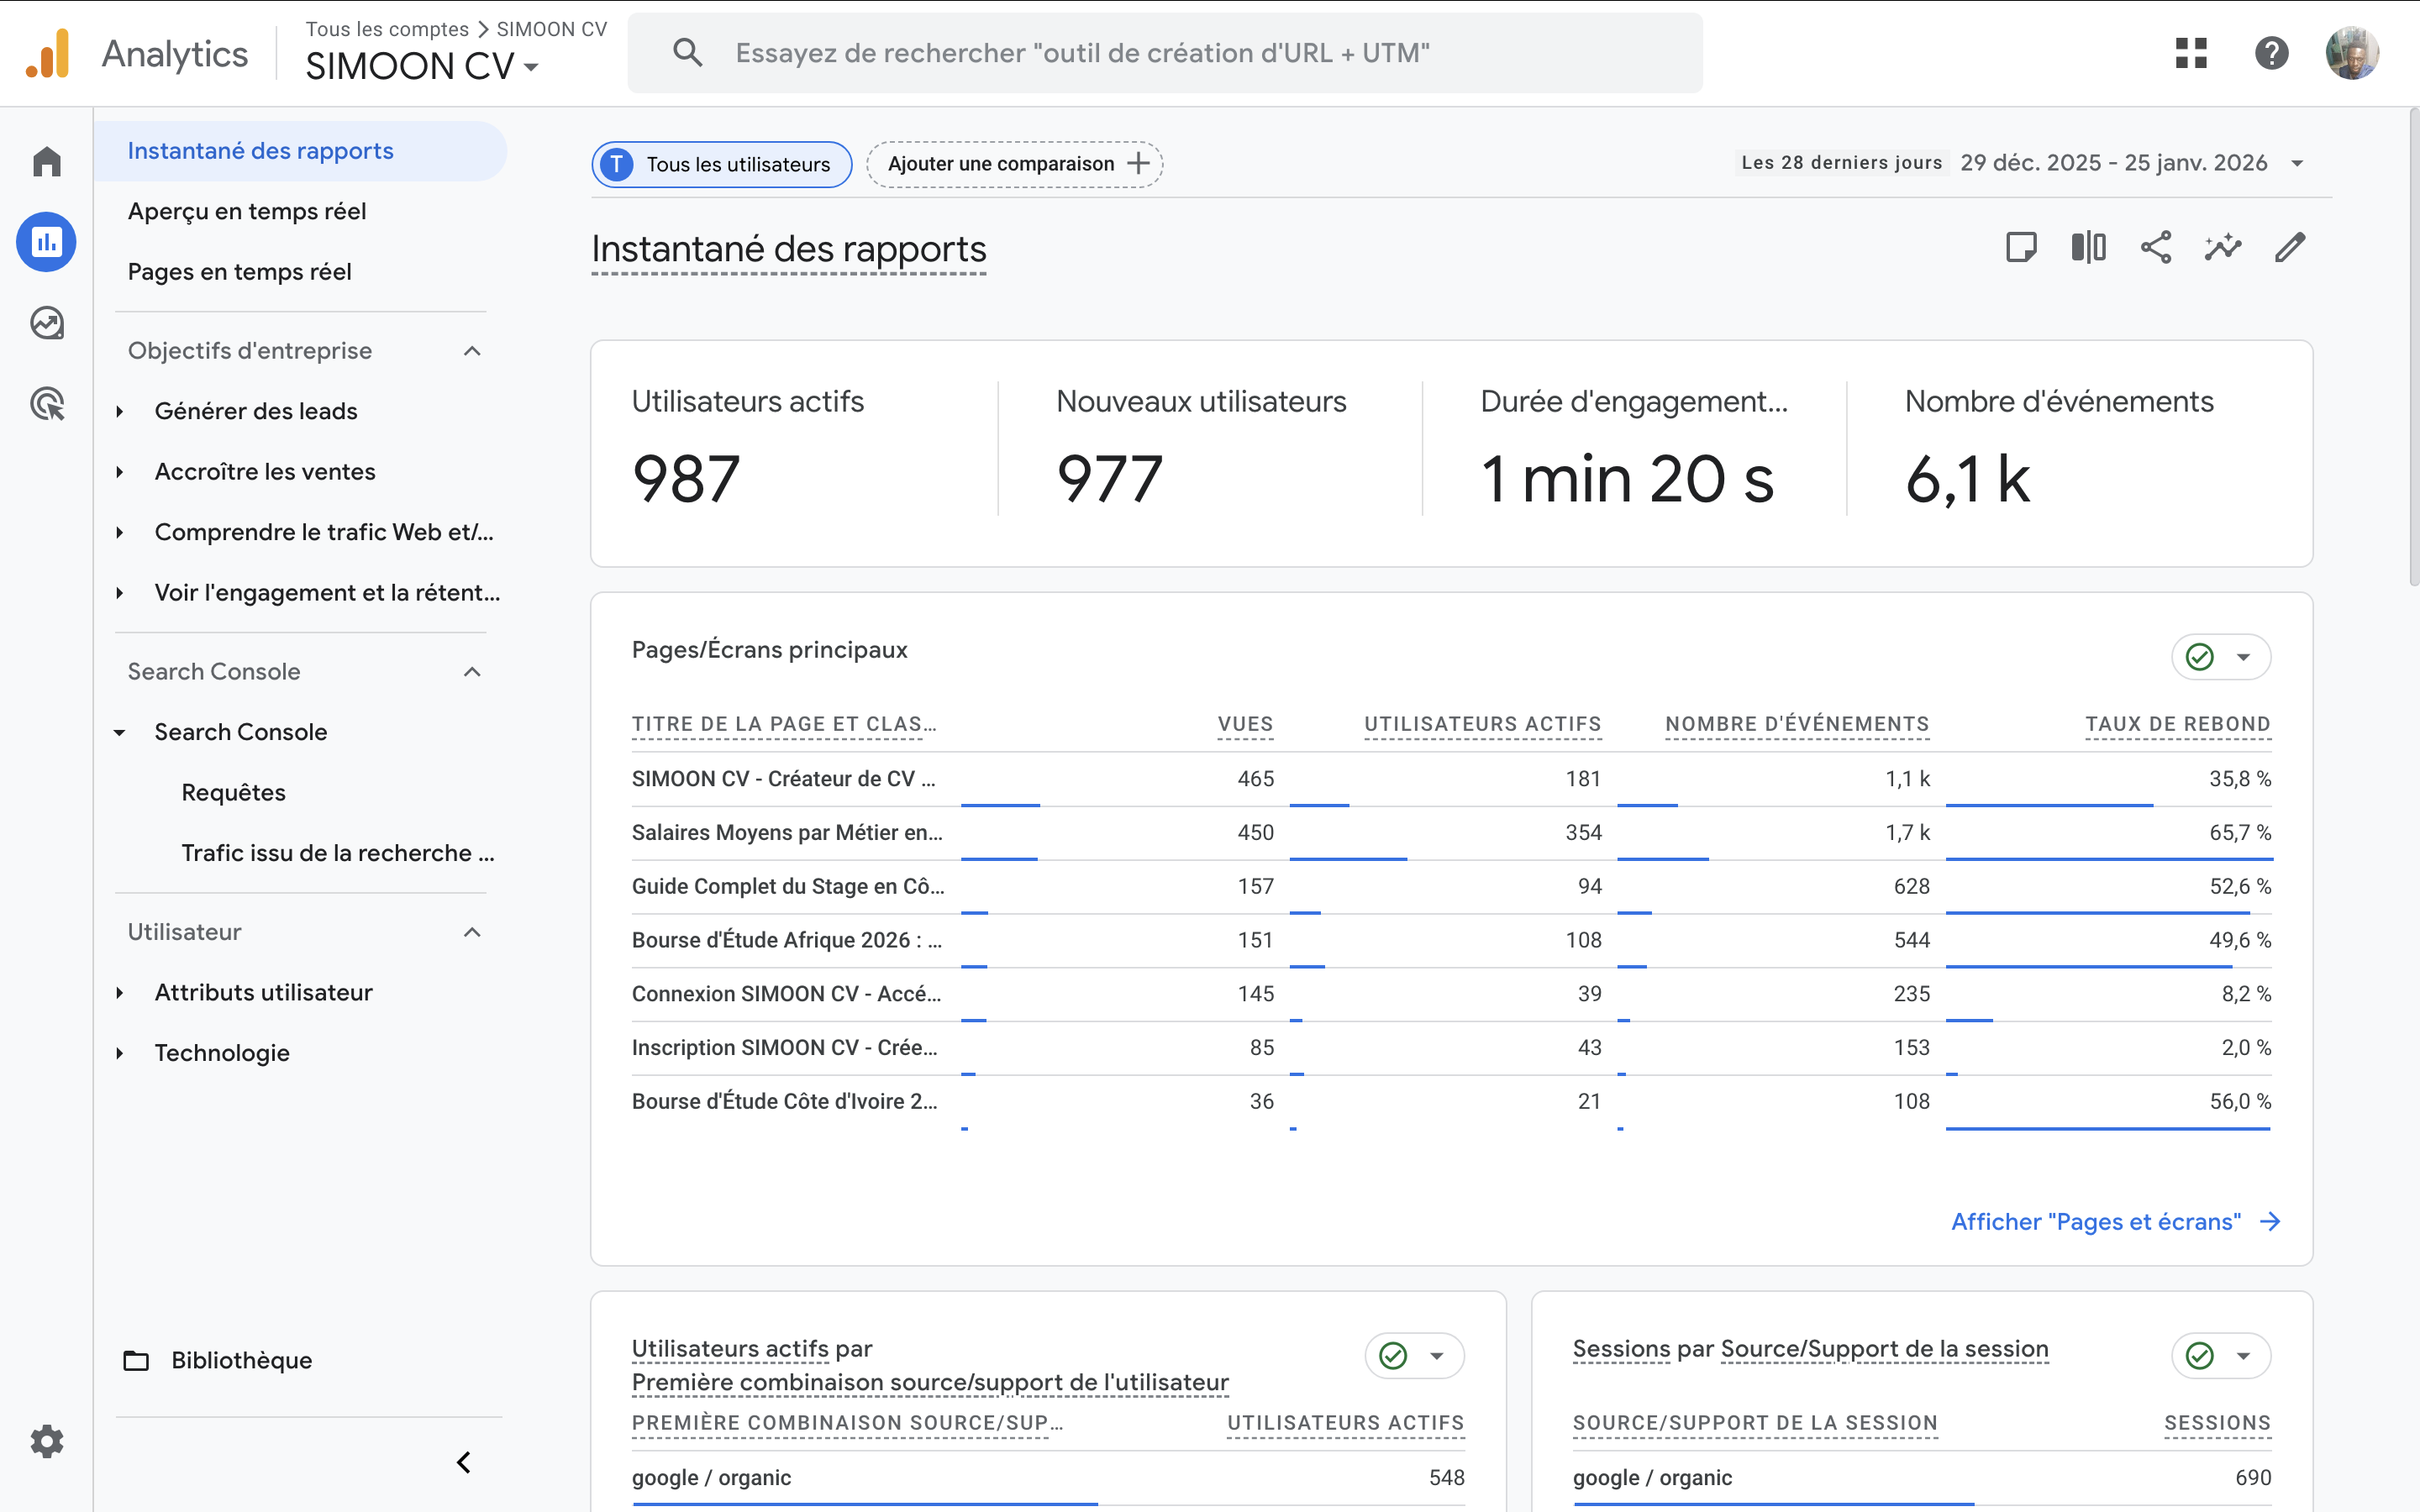Switch to Aperçu en temps réel

tap(246, 211)
